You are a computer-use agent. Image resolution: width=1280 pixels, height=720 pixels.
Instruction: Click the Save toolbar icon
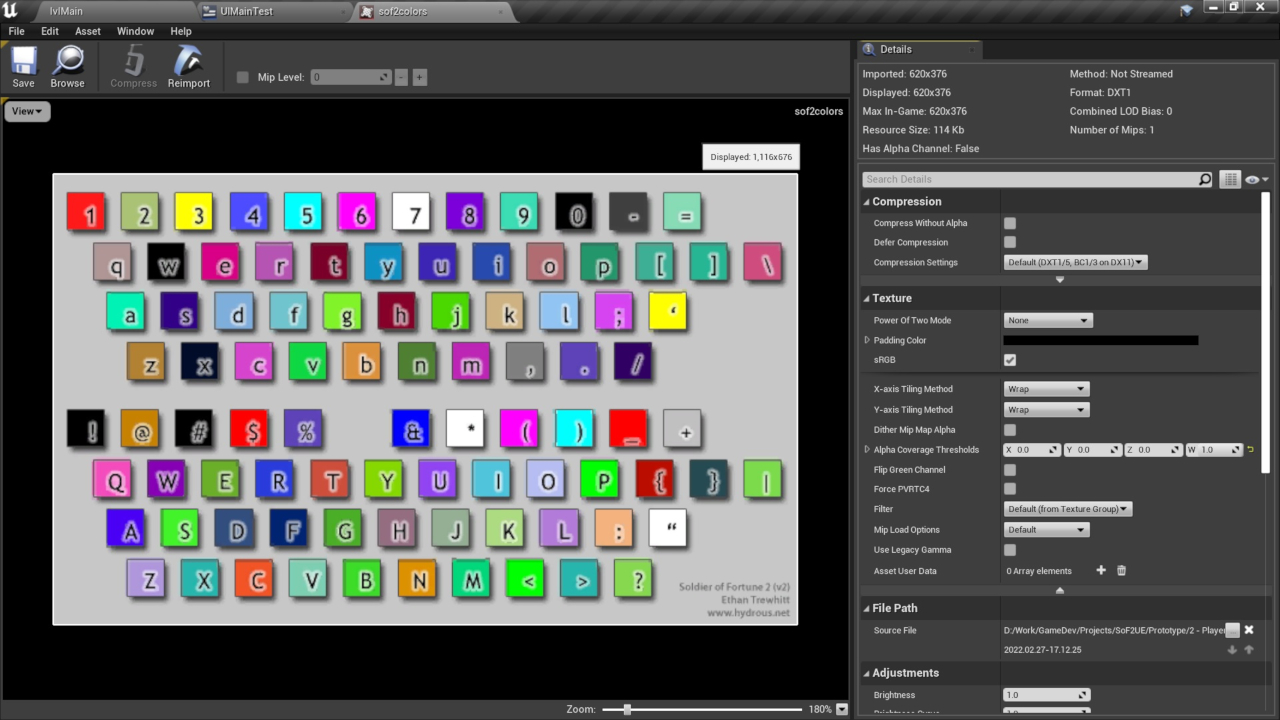pyautogui.click(x=23, y=67)
